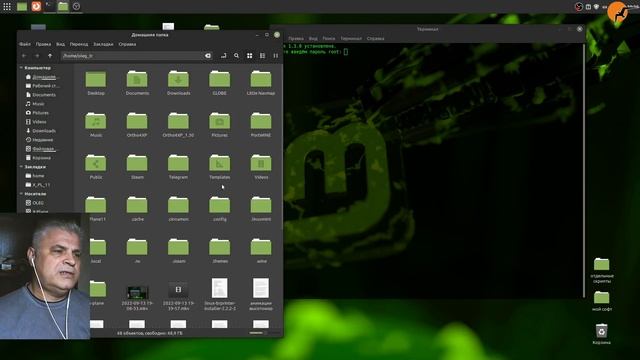Open the Поиск menu in Terminal window
The image size is (640, 360).
click(x=329, y=38)
